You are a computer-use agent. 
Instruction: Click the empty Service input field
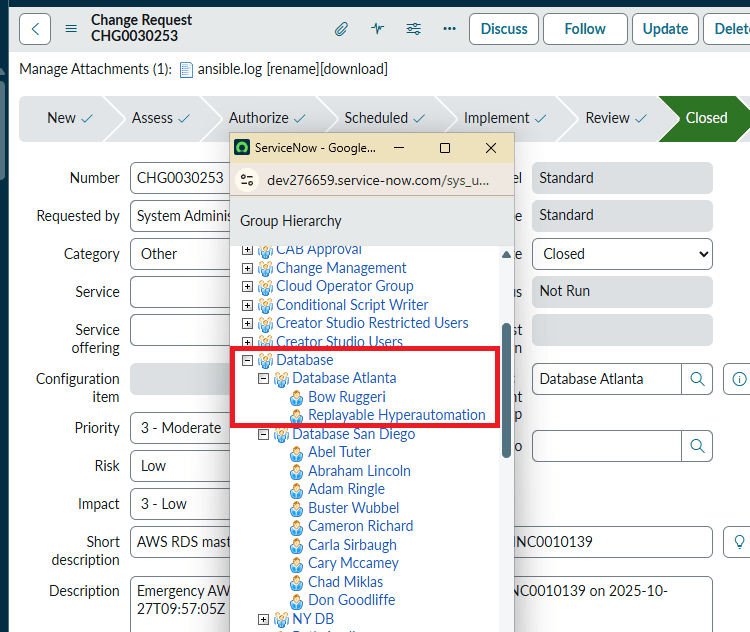click(180, 292)
